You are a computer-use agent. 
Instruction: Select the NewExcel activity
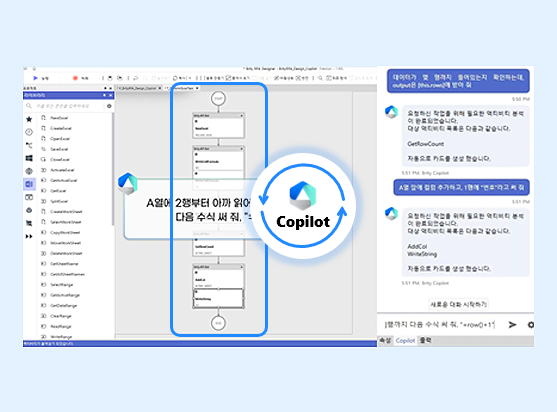point(59,118)
